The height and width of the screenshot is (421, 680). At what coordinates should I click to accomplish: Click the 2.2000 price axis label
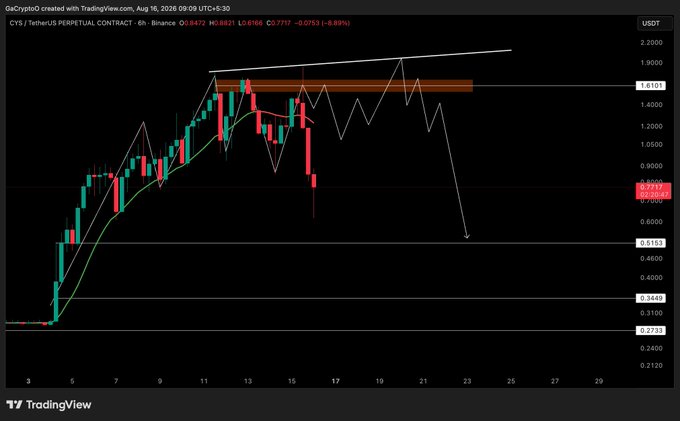(x=651, y=42)
